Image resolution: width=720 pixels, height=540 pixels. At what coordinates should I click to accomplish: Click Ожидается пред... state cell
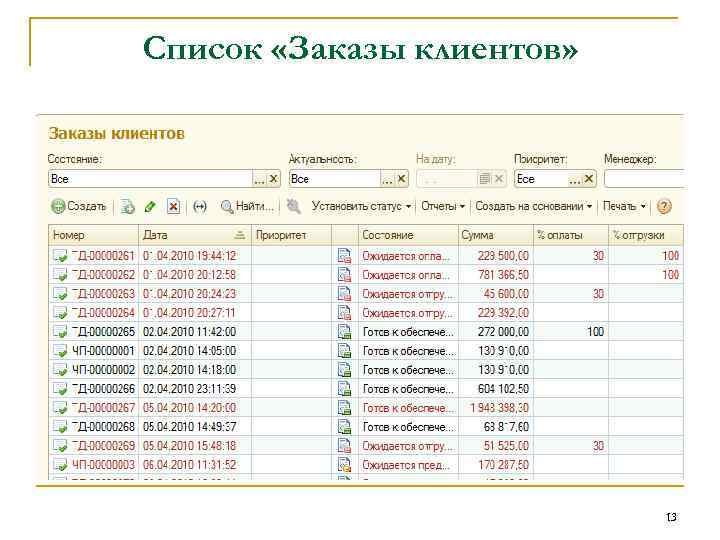(406, 465)
